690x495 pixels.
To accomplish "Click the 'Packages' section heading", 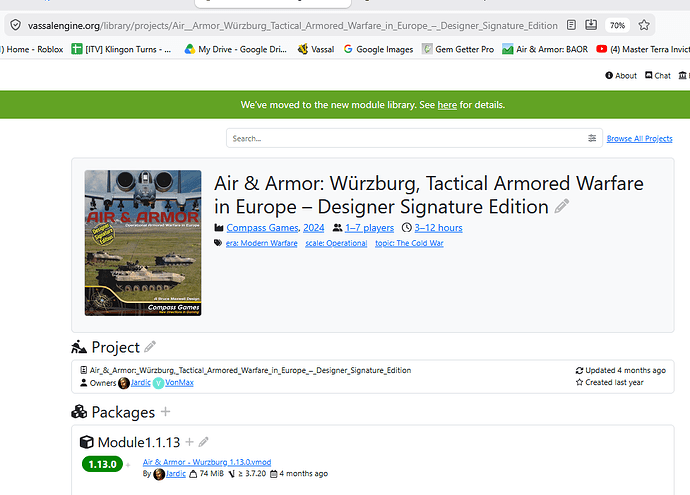I will click(123, 412).
